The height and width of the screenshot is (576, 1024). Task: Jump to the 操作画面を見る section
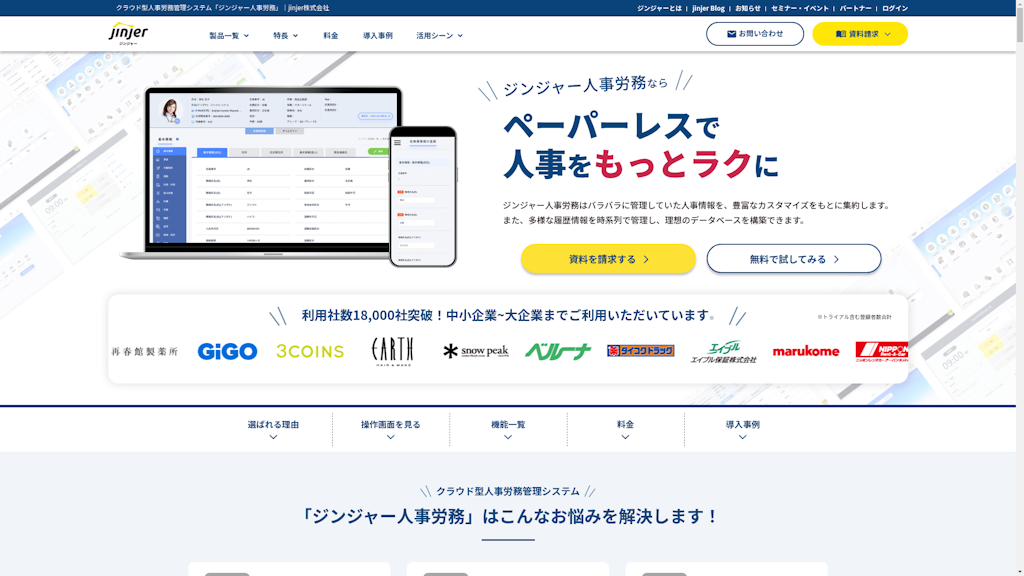390,428
